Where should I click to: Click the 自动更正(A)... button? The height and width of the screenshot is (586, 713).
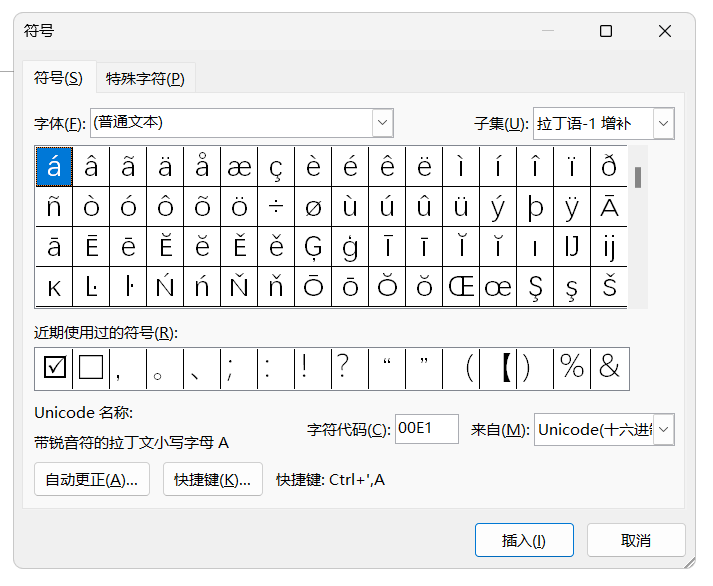pos(92,479)
